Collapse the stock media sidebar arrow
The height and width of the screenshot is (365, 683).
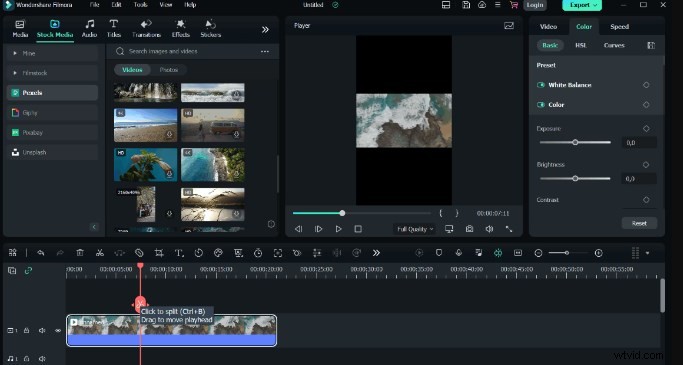point(94,226)
